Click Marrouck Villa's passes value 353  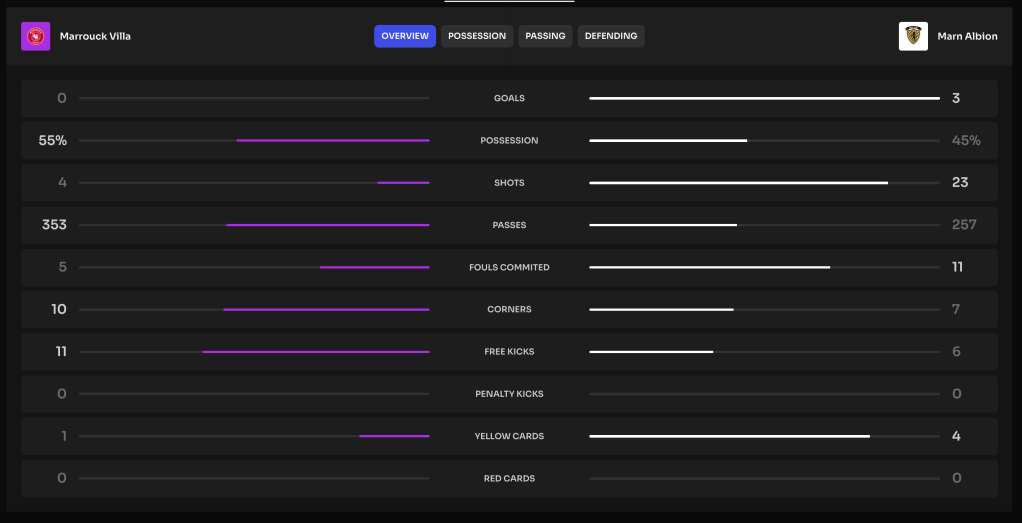(x=54, y=225)
